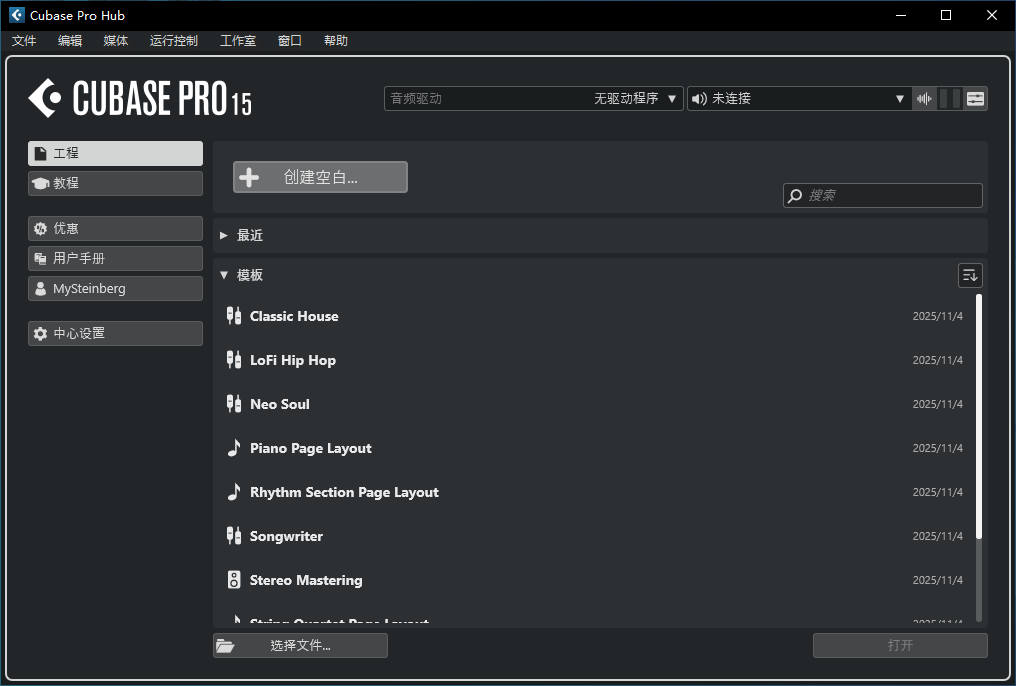The height and width of the screenshot is (686, 1016).
Task: Click the speaker icon beside 未连接
Action: coord(699,98)
